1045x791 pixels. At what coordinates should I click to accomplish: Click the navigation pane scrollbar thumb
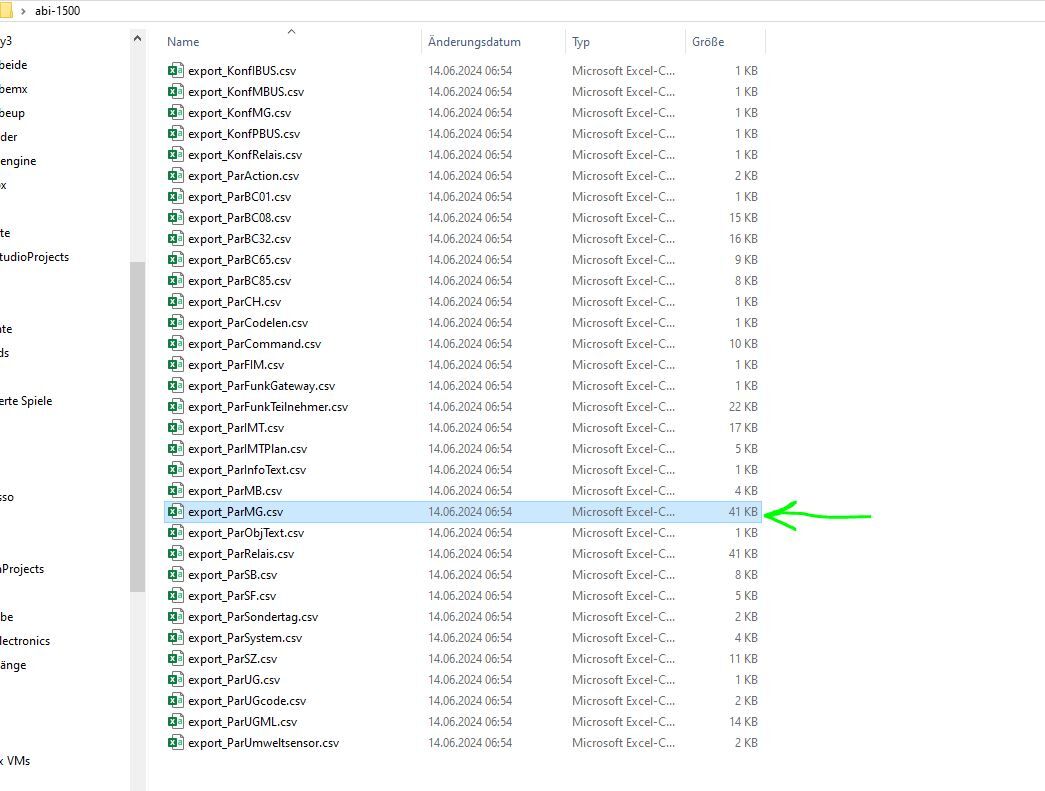click(x=137, y=426)
